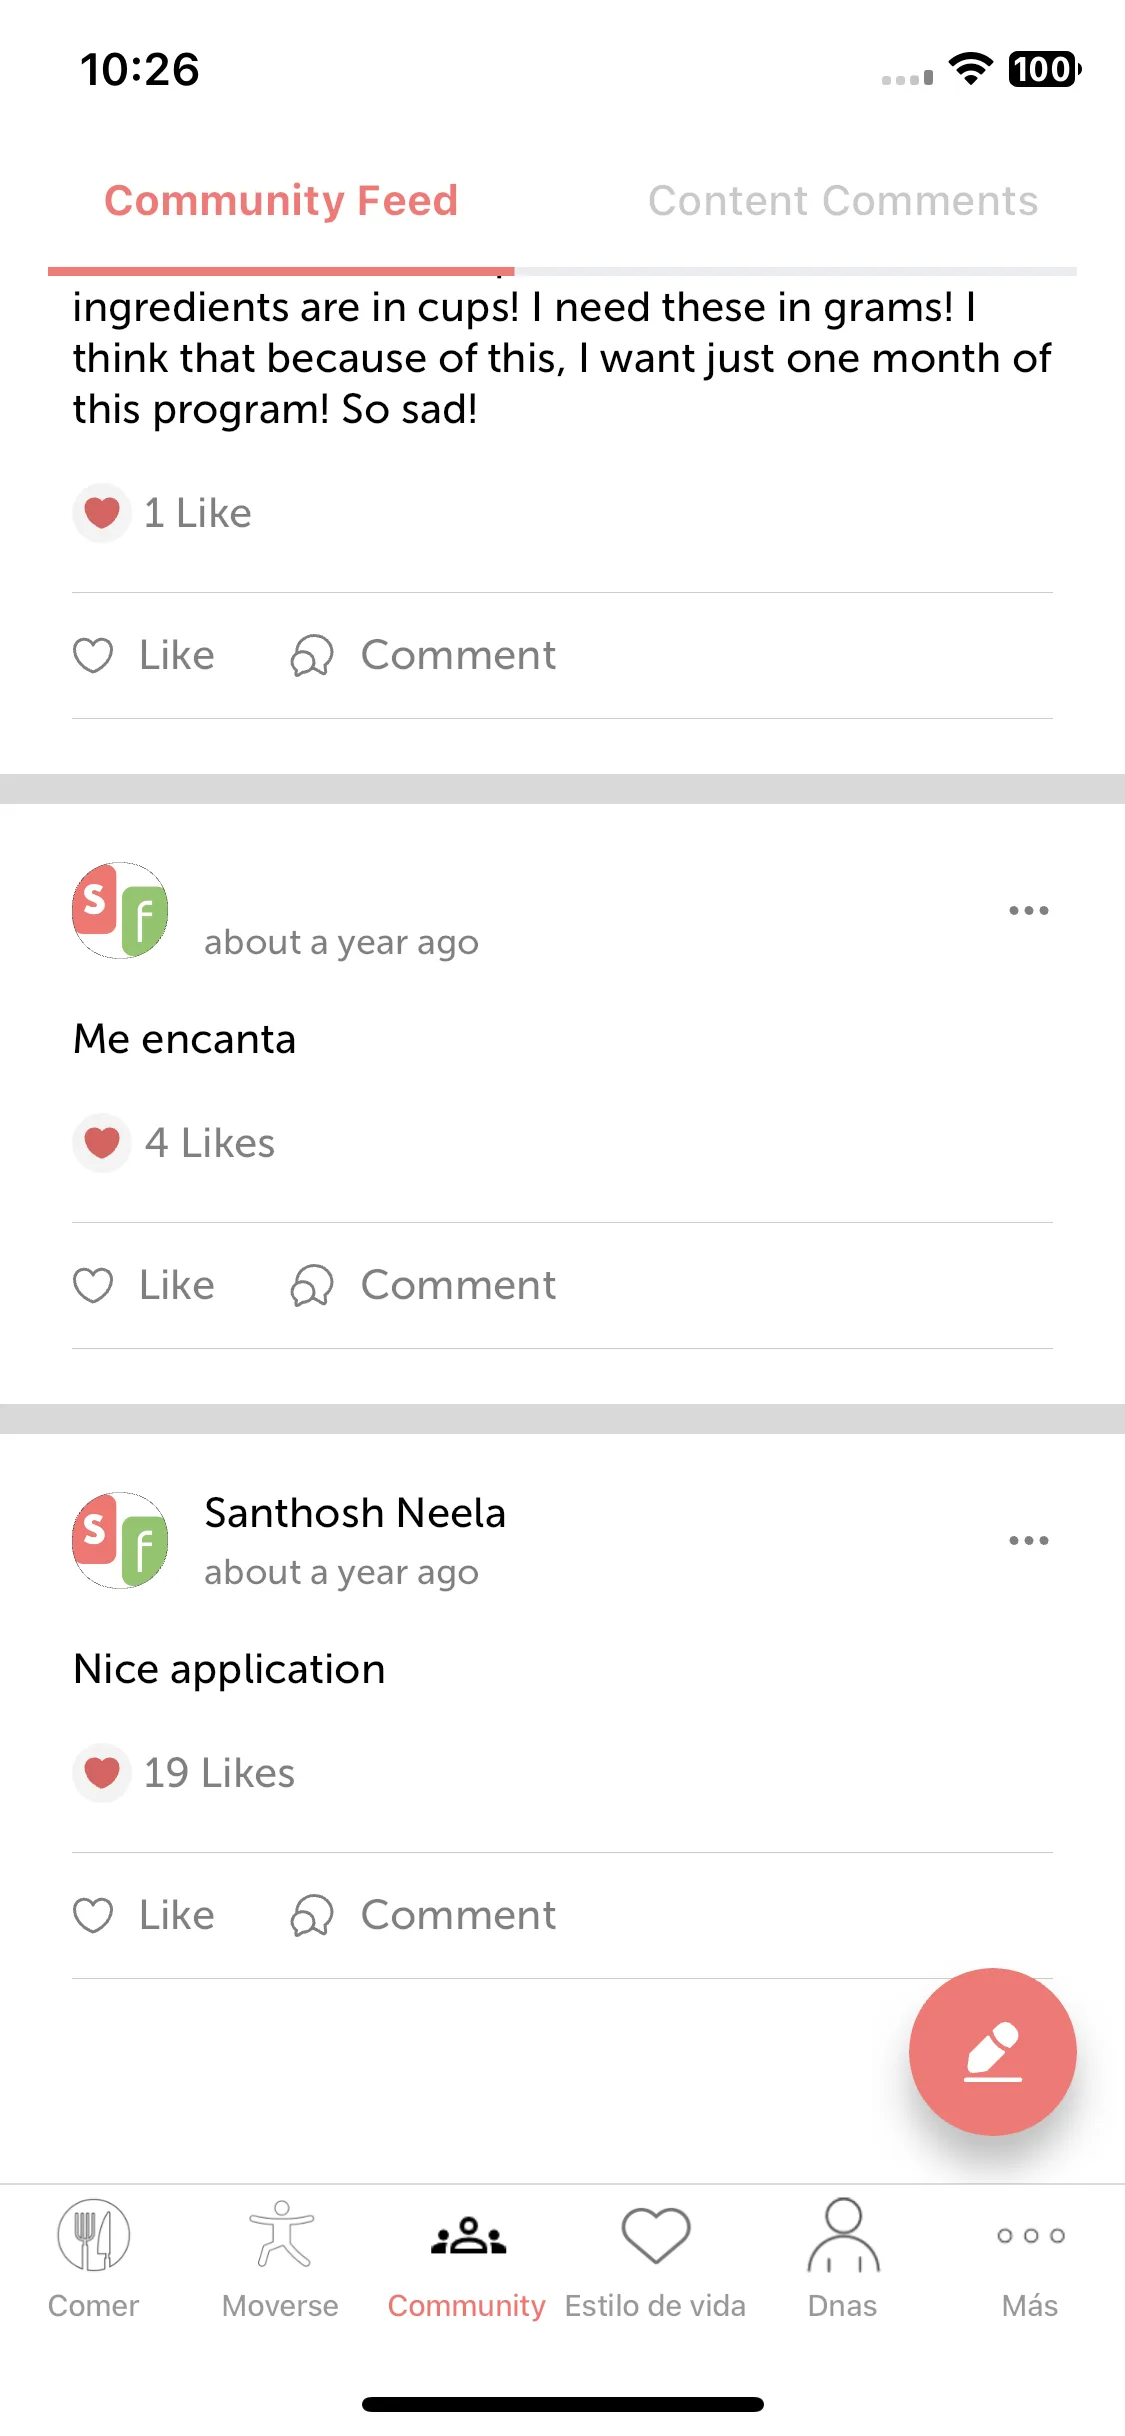Comment on the Me encanta post
1125x2436 pixels.
[423, 1285]
